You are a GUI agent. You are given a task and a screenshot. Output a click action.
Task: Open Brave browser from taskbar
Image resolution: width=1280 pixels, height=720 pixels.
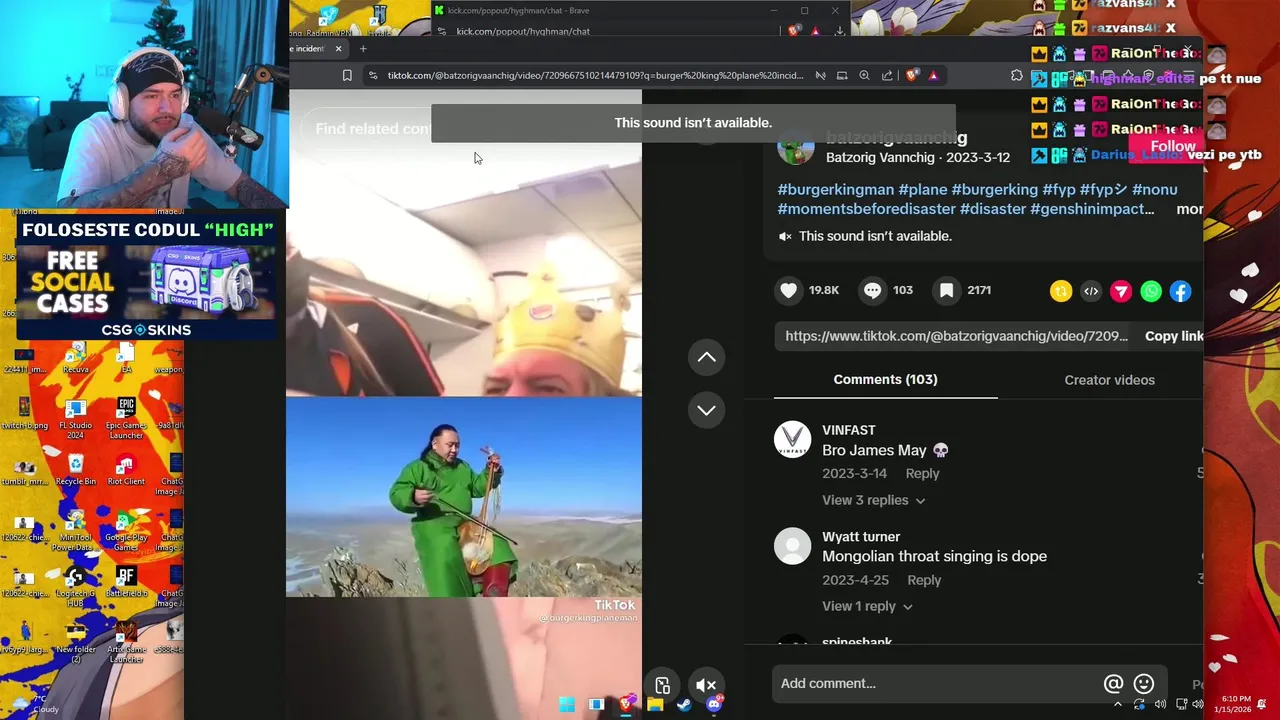(626, 704)
